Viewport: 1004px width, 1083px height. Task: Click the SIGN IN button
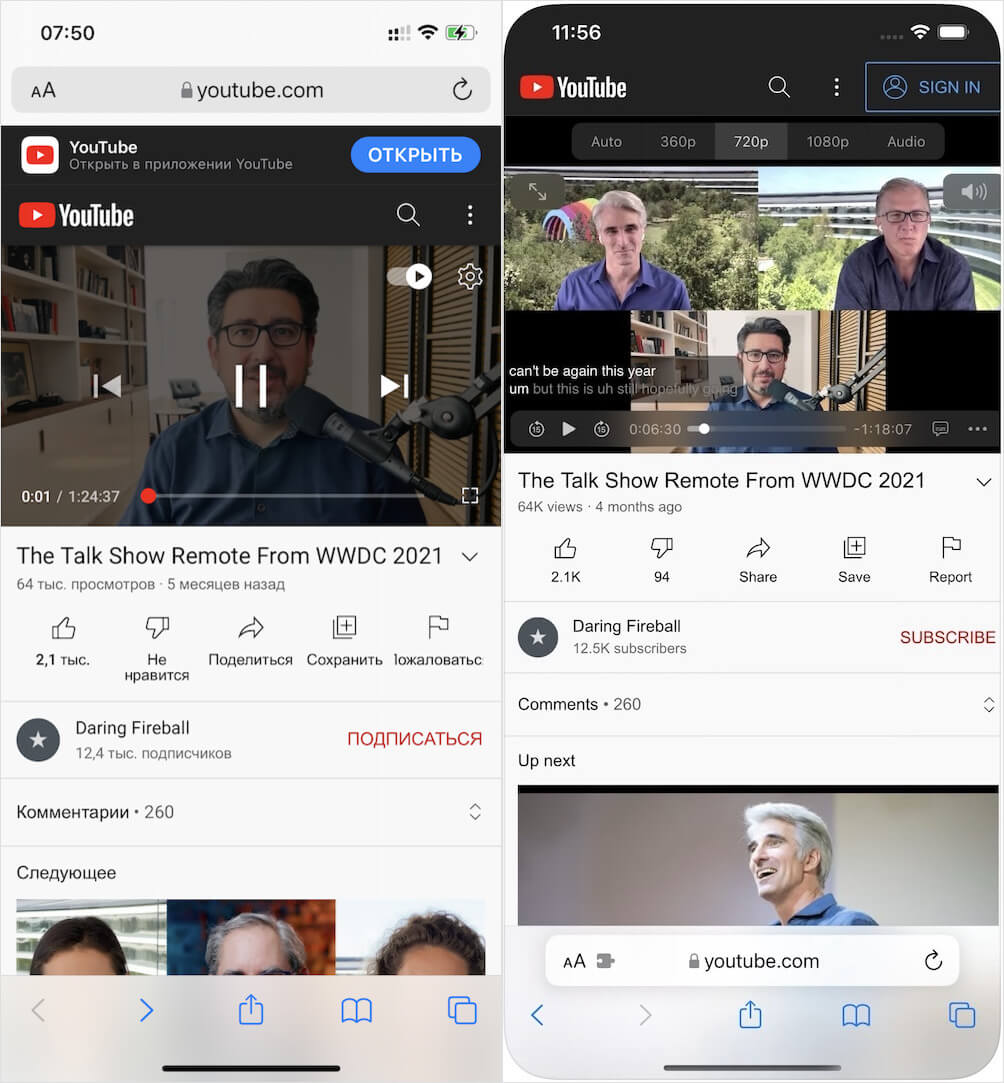point(932,87)
